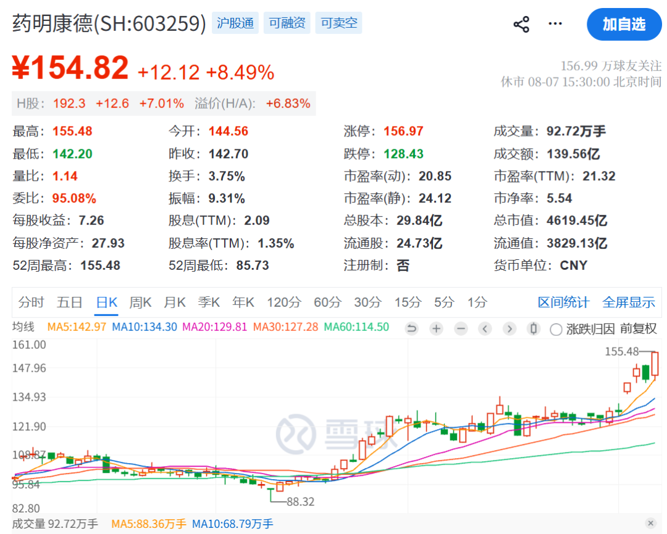Click the MA30:127.28 indicator label
667x534 pixels.
(x=285, y=327)
